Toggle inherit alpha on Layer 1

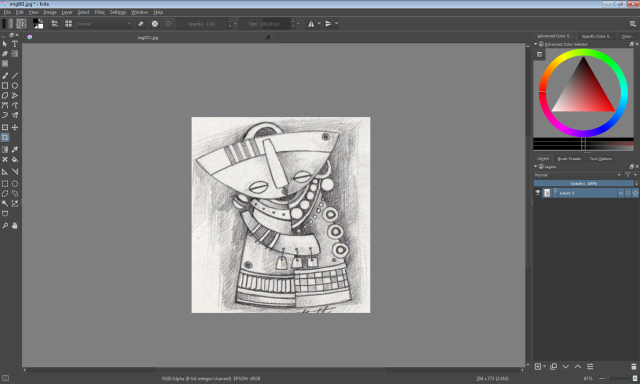pos(628,193)
